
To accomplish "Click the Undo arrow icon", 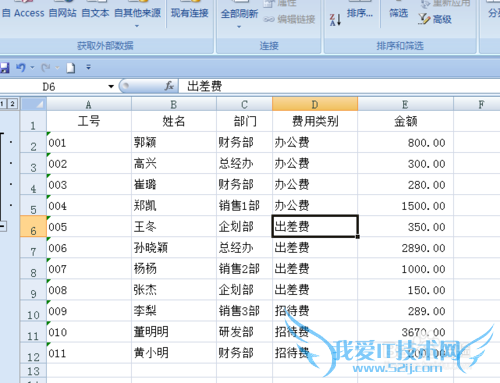I will [21, 68].
